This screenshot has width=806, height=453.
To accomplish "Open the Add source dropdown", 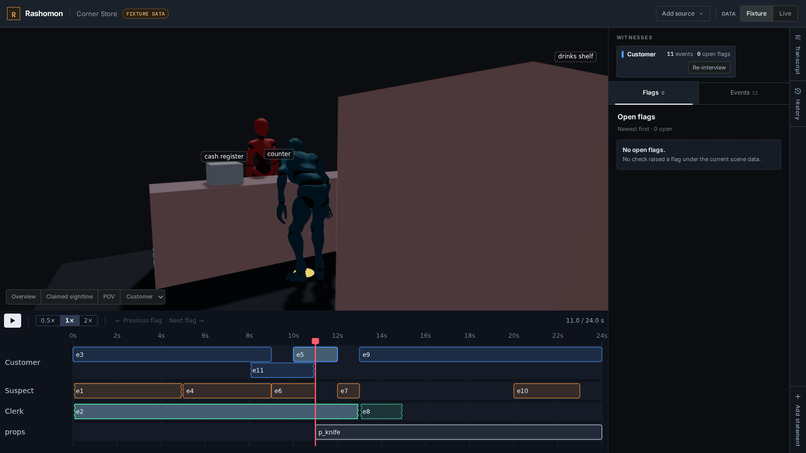I will [682, 14].
